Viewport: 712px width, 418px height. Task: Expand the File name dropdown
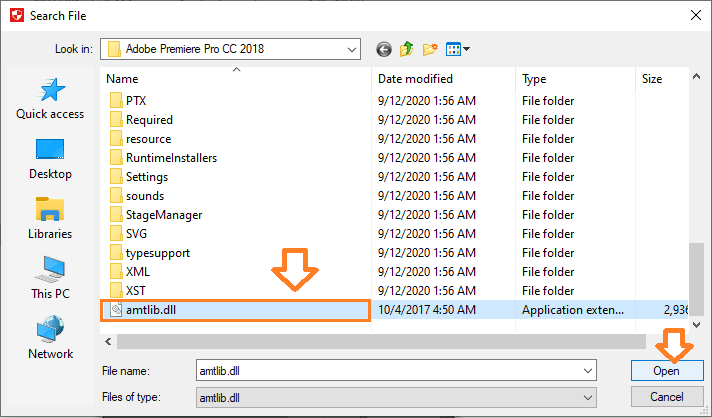[588, 371]
